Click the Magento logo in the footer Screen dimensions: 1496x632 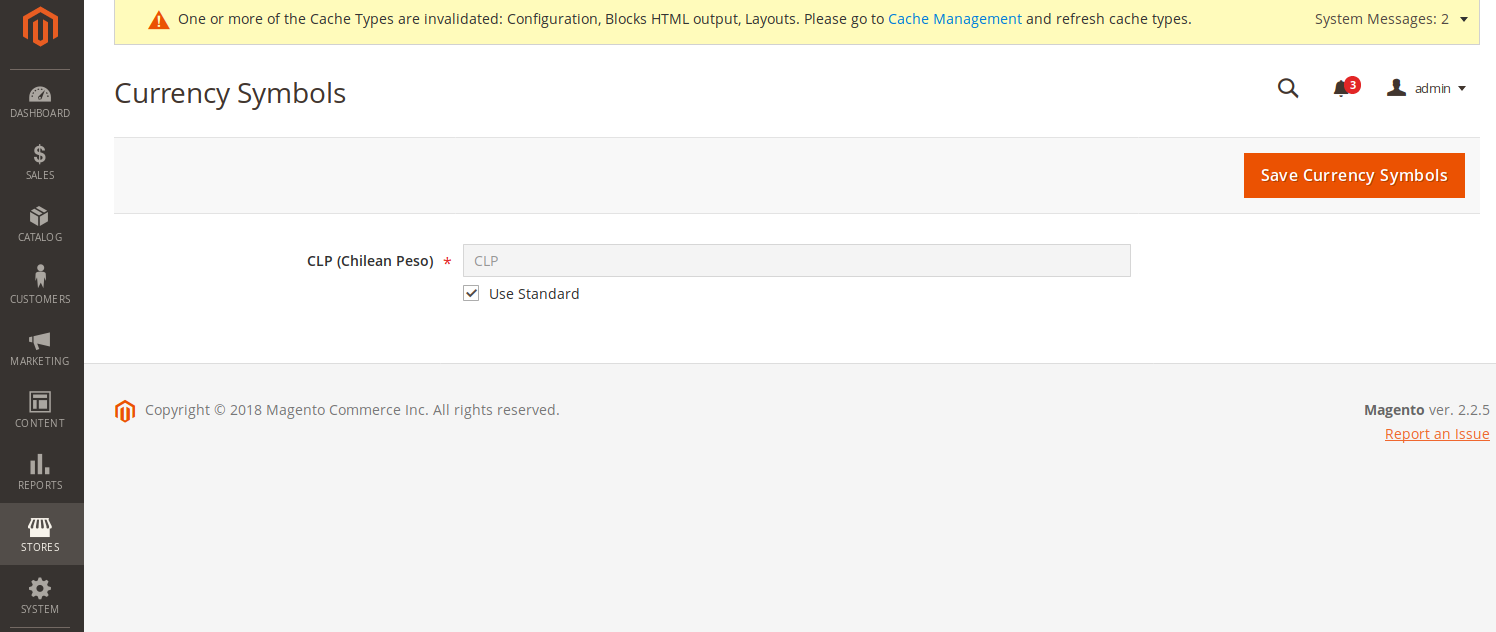[125, 411]
